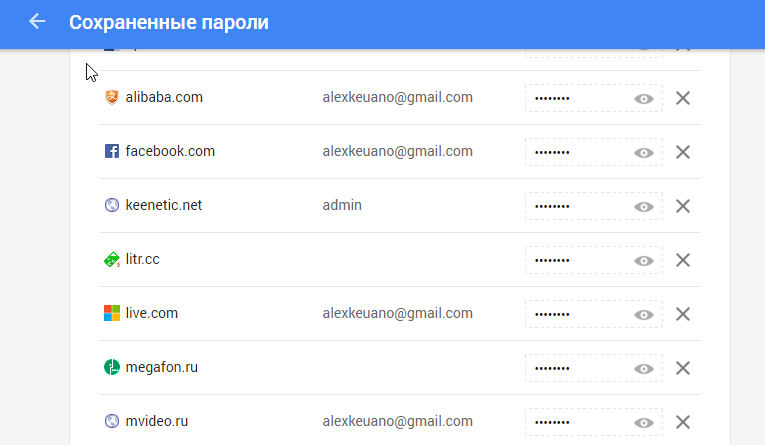
Task: Toggle keenetic.net password visibility
Action: pos(644,206)
